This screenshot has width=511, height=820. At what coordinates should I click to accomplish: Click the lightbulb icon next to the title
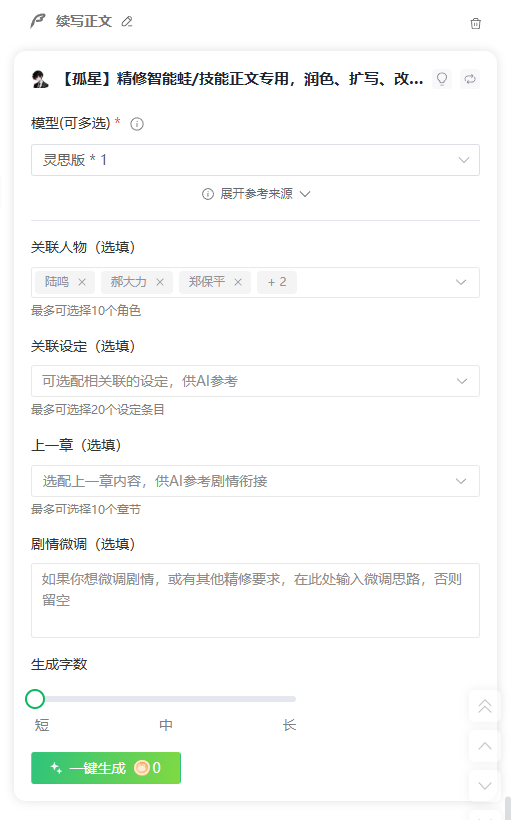pyautogui.click(x=442, y=79)
